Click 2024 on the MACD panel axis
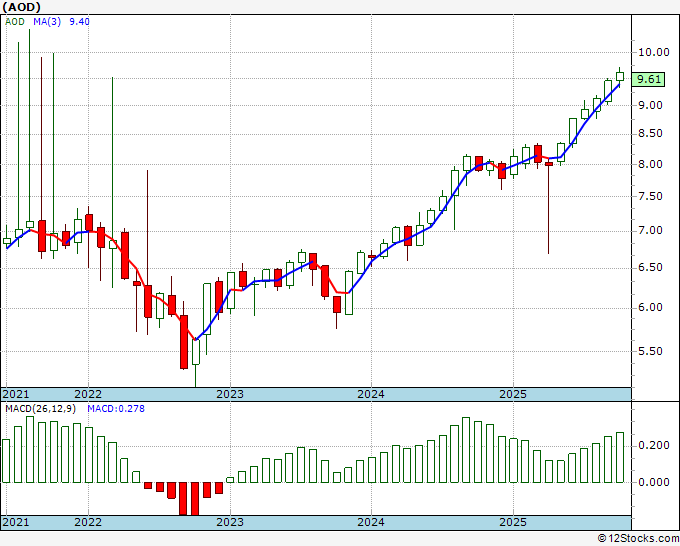680x546 pixels. [x=371, y=522]
